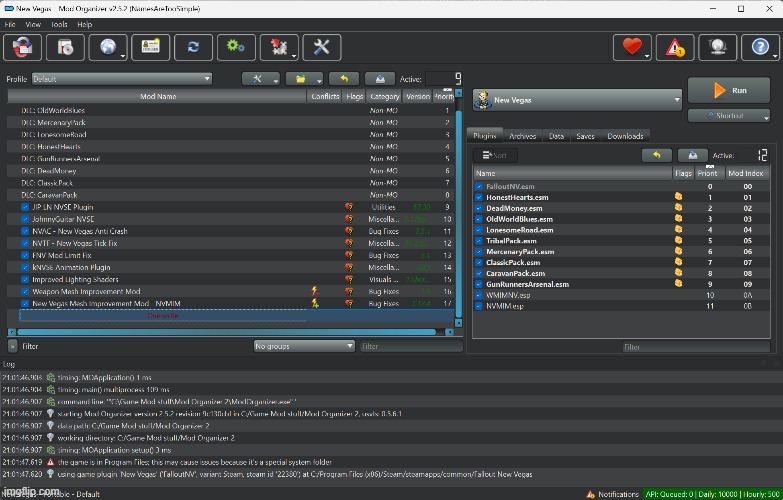Click the warning icon in log entry
This screenshot has height=500, width=783.
click(50, 462)
